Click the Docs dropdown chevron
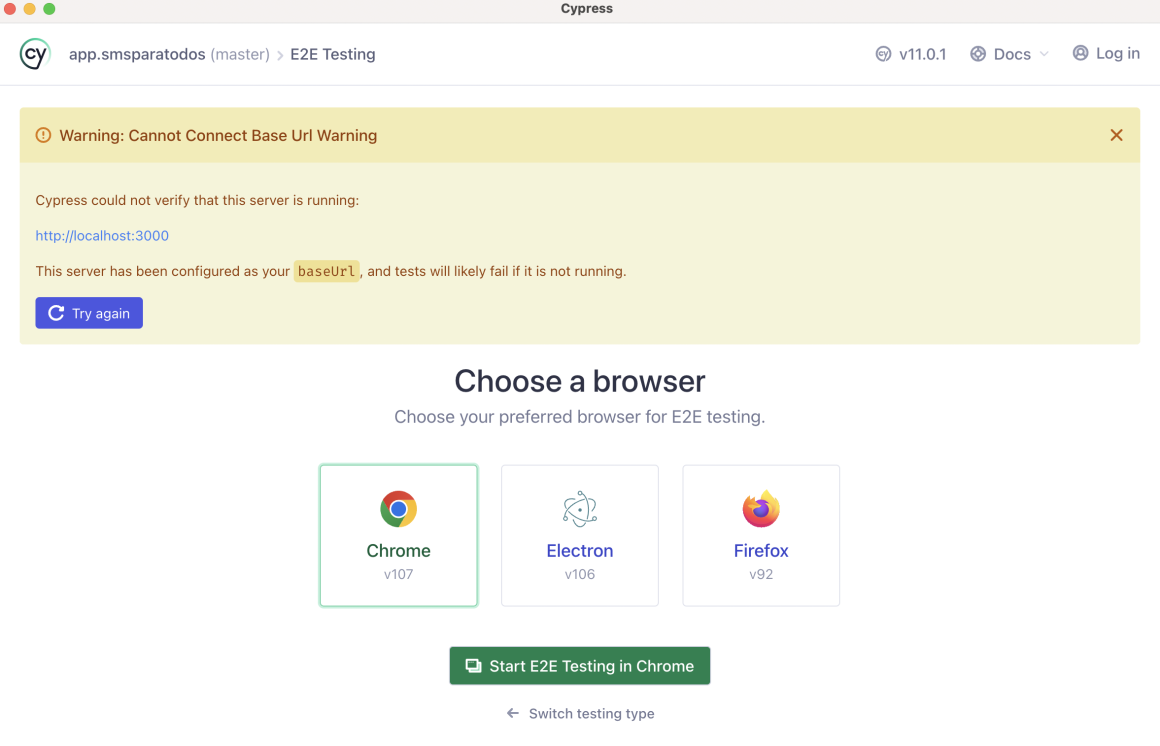1160x746 pixels. (x=1044, y=54)
